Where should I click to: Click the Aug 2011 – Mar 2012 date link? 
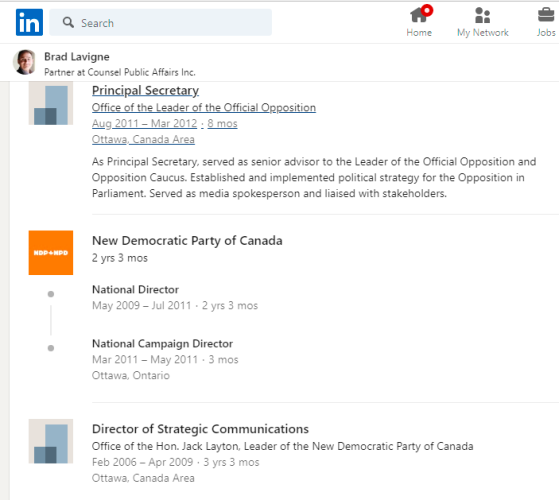pos(144,123)
